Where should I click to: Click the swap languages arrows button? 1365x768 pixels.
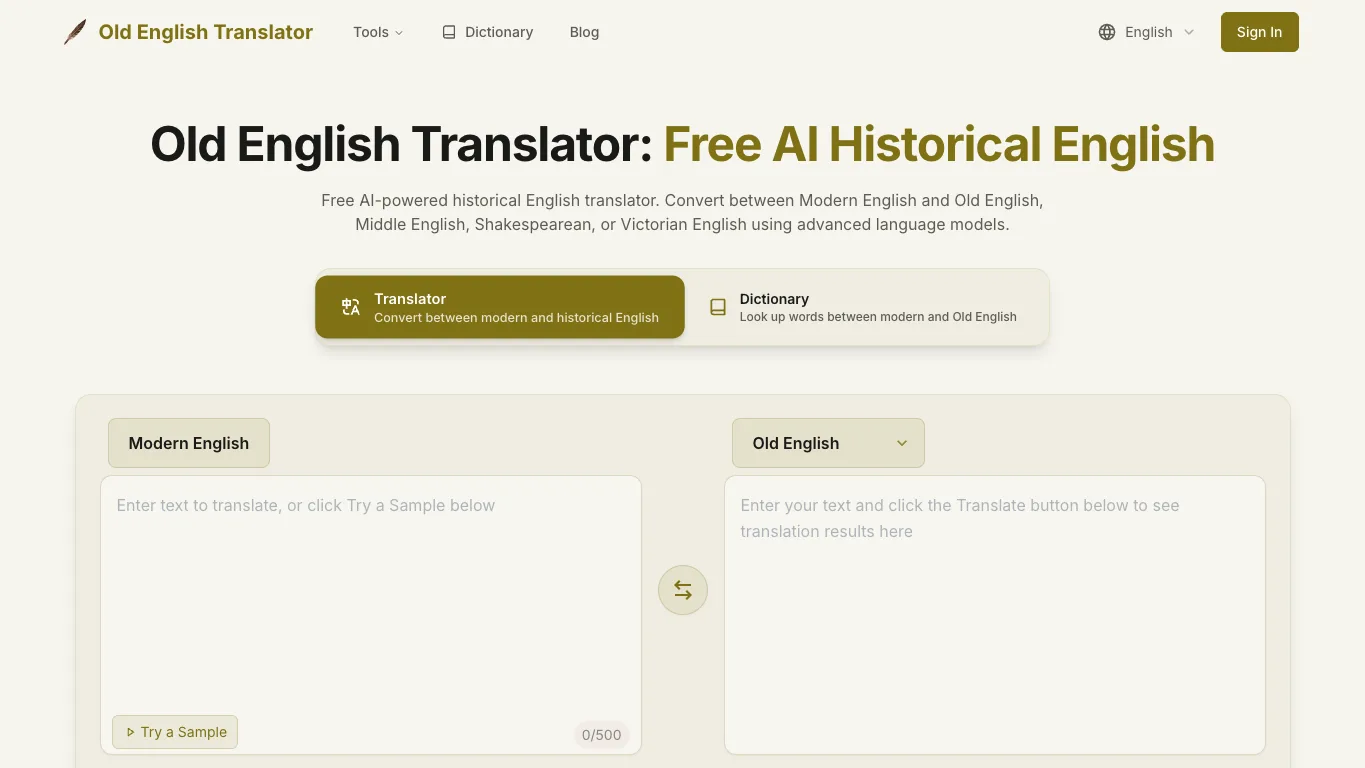tap(683, 590)
